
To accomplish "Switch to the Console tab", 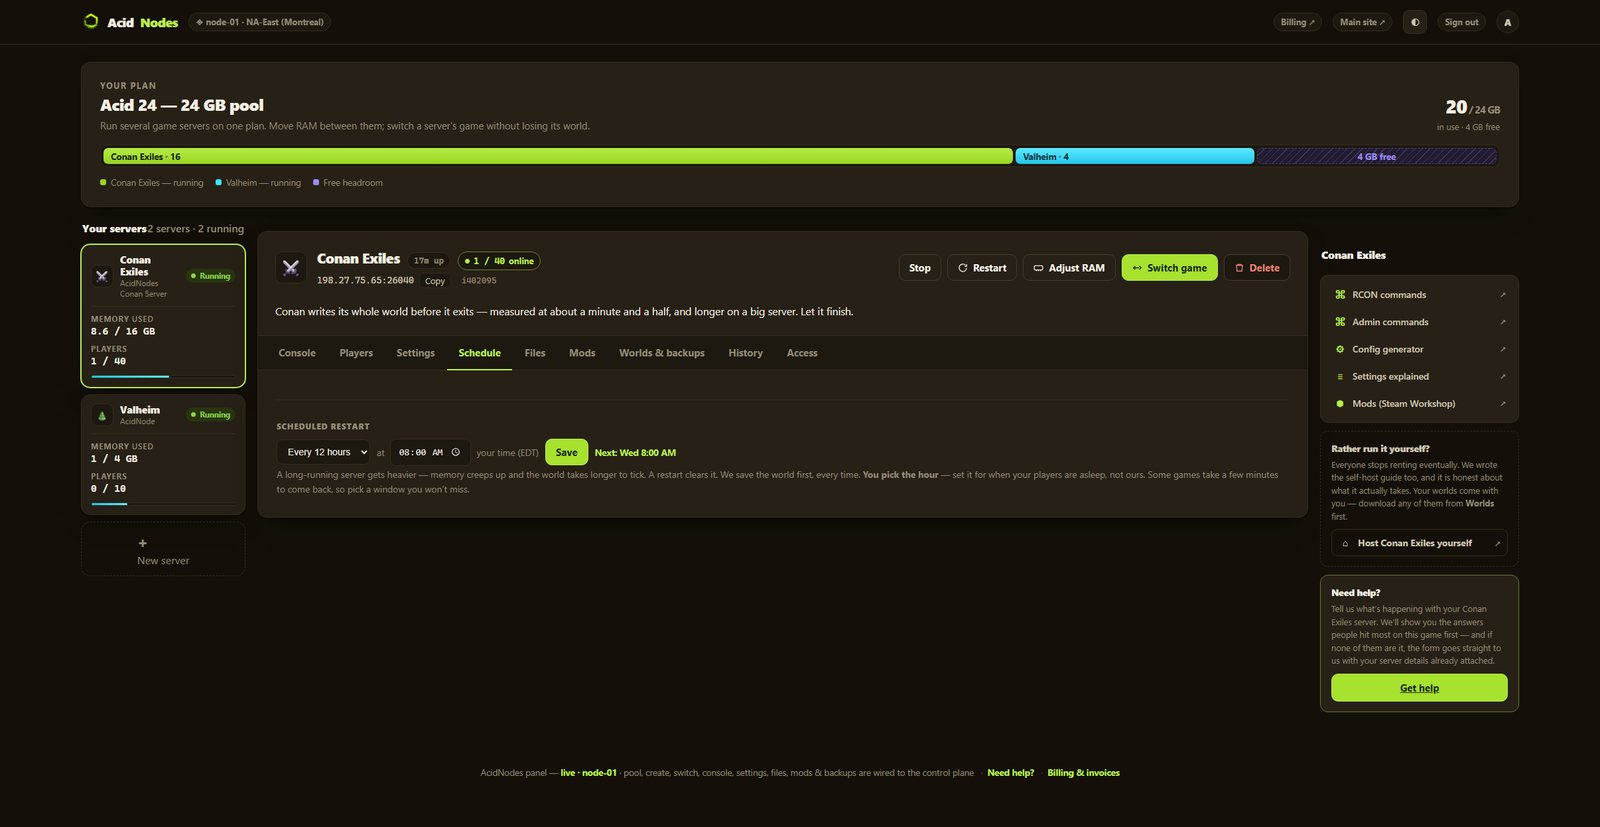I will (297, 353).
